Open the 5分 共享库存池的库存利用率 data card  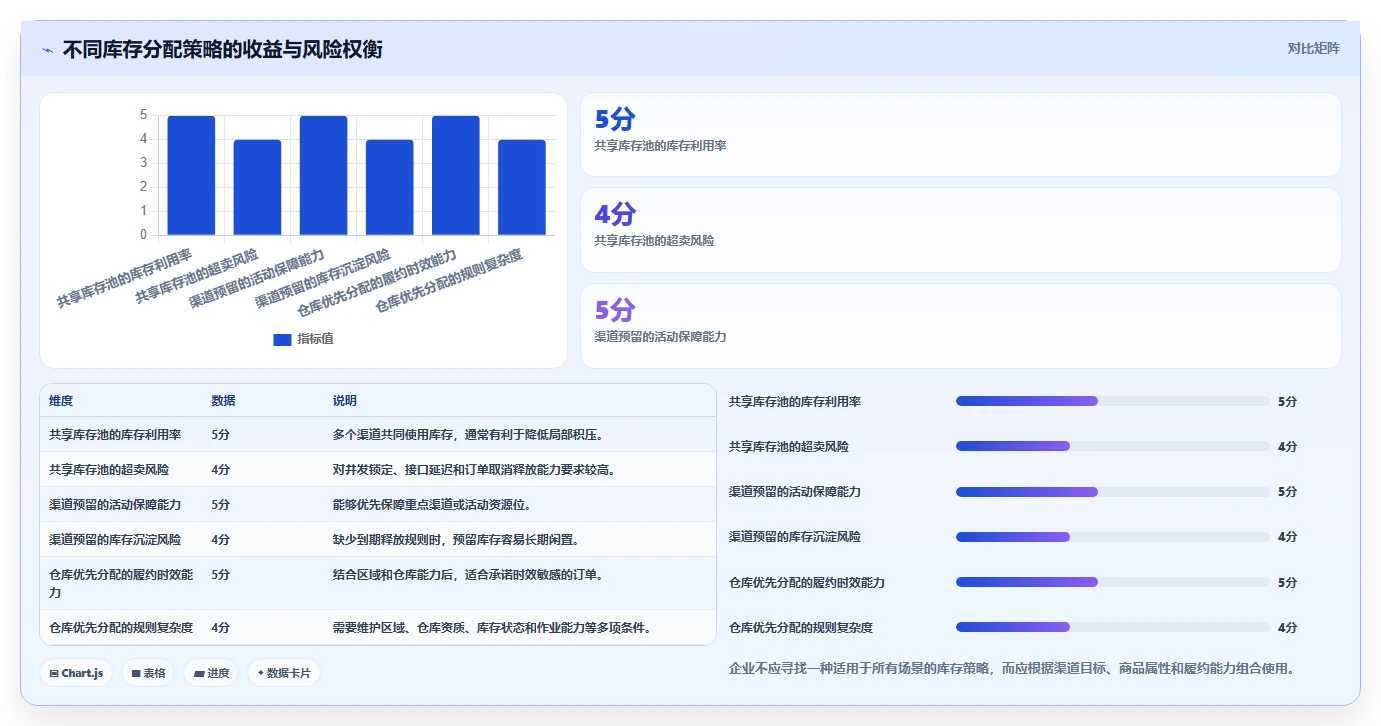pyautogui.click(x=960, y=135)
